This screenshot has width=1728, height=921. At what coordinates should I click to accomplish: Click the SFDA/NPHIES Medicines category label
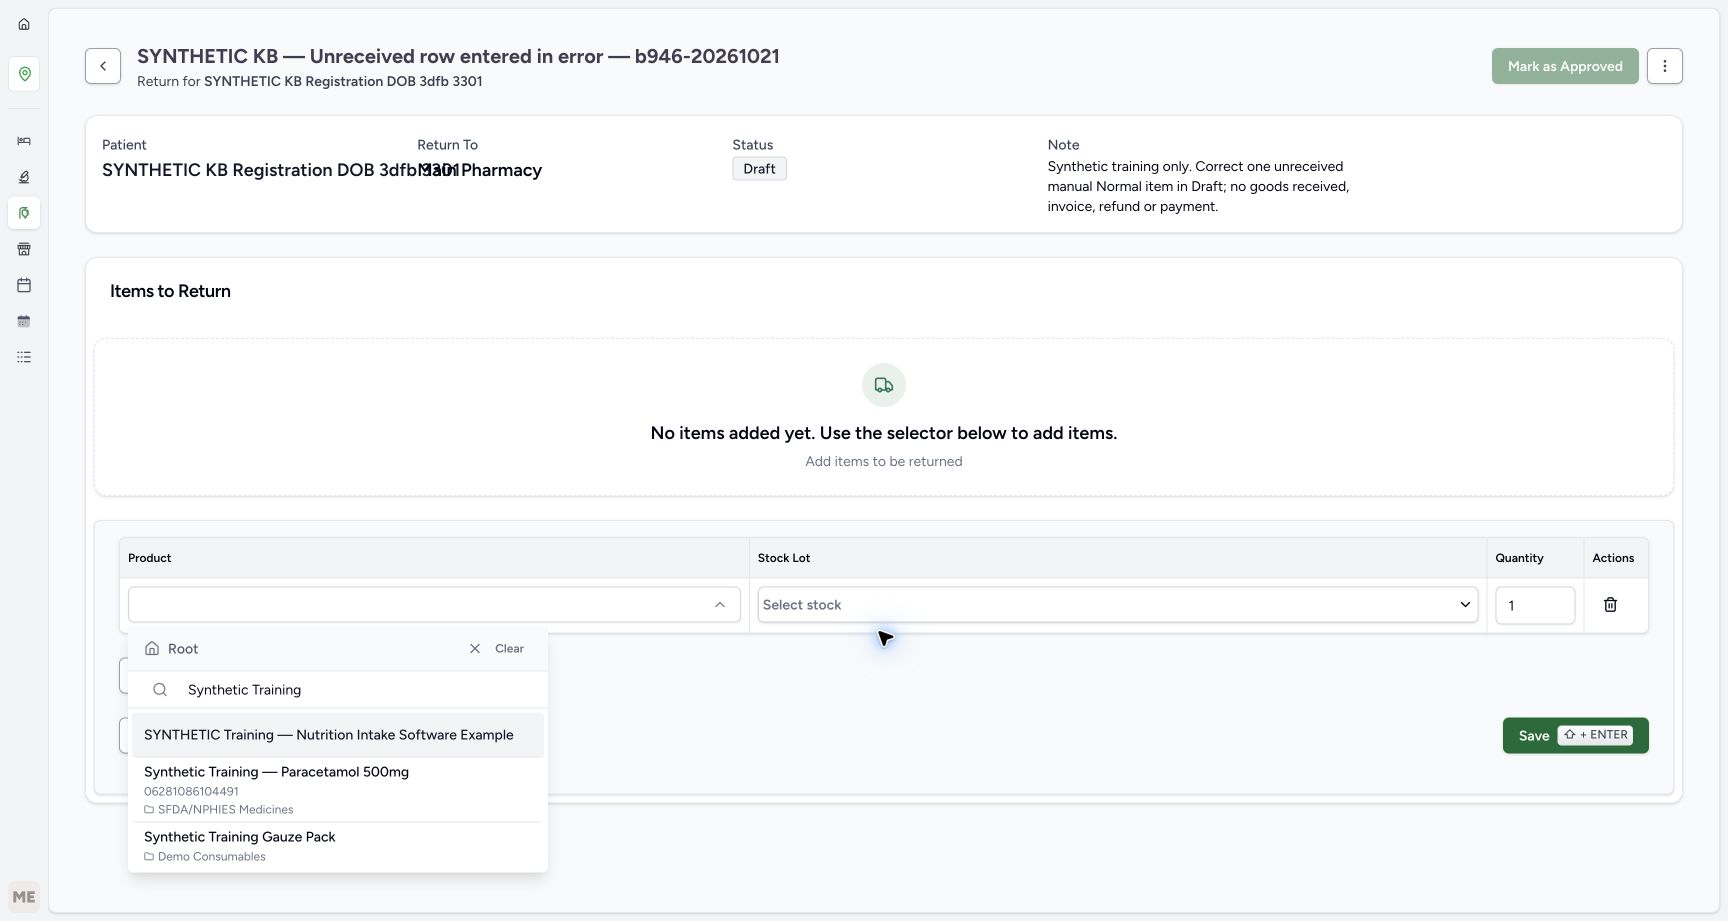coord(225,809)
